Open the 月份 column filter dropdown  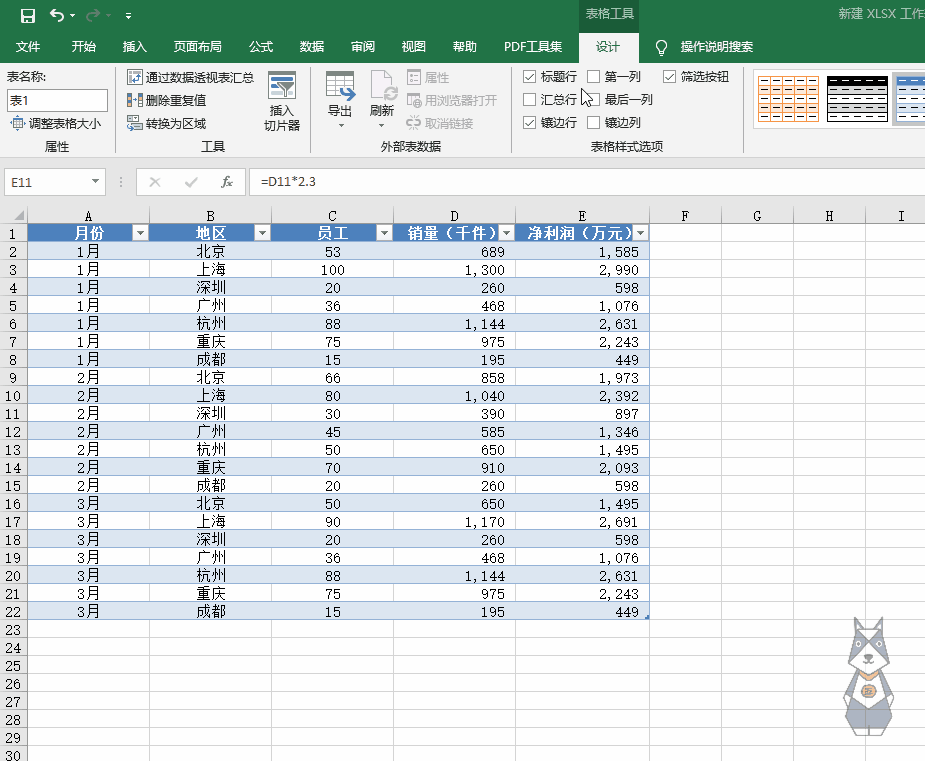tap(140, 233)
